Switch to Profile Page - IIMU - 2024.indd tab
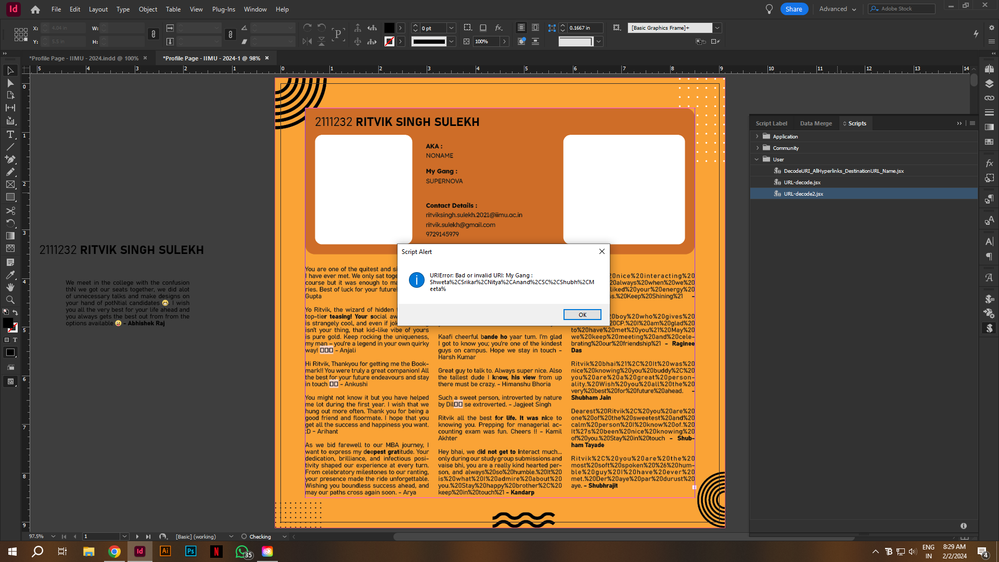This screenshot has height=562, width=999. tap(83, 58)
